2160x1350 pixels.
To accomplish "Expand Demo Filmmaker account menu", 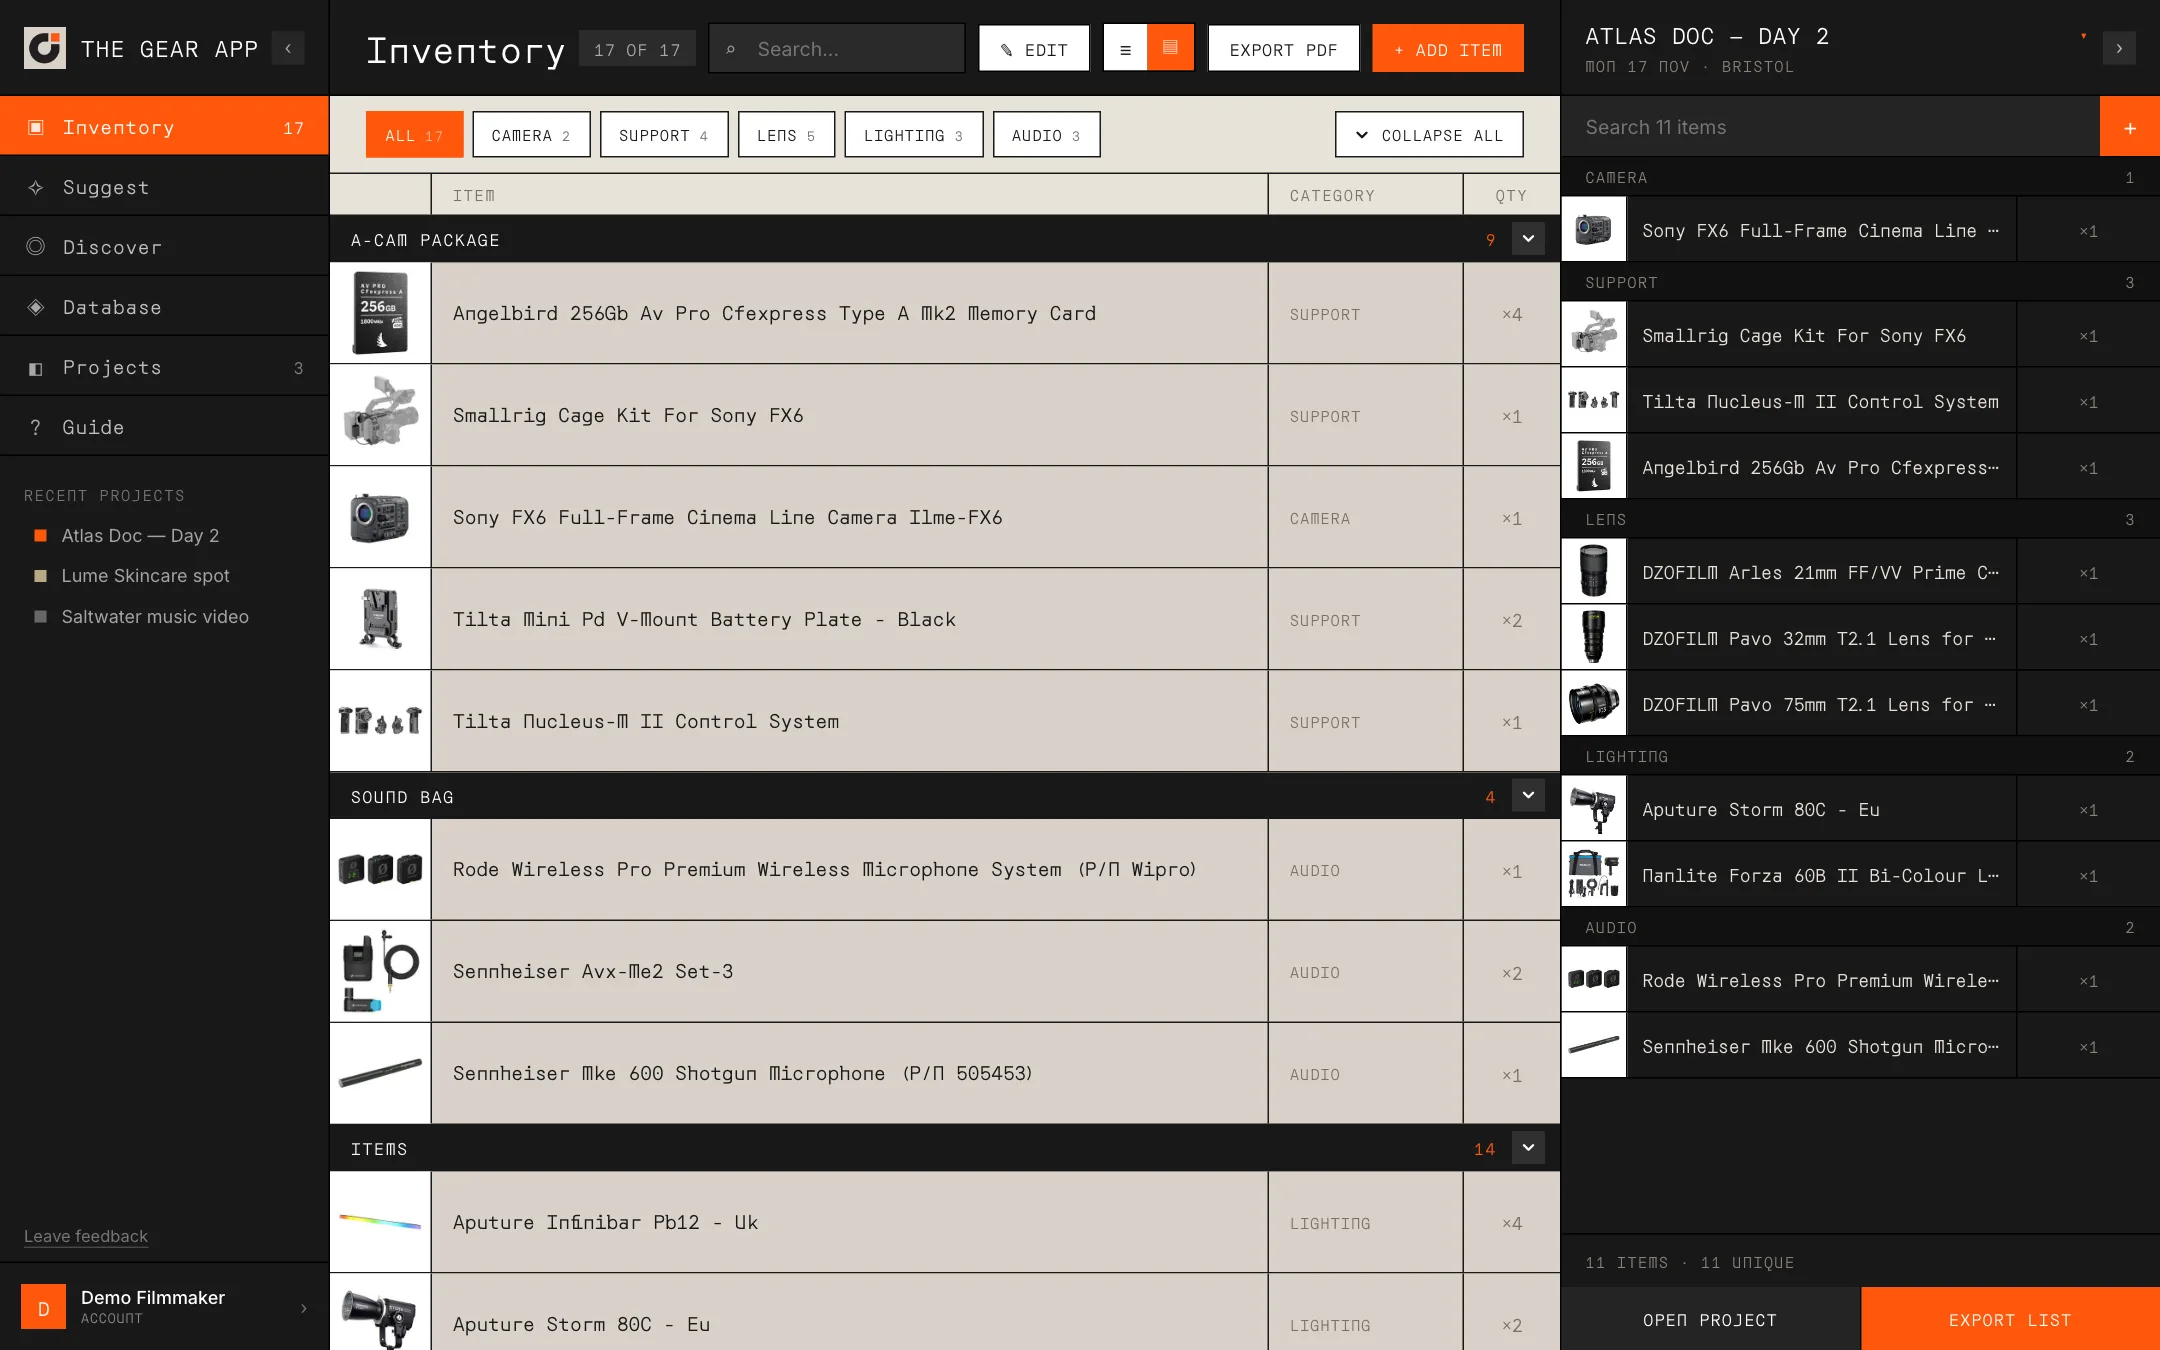I will click(164, 1306).
